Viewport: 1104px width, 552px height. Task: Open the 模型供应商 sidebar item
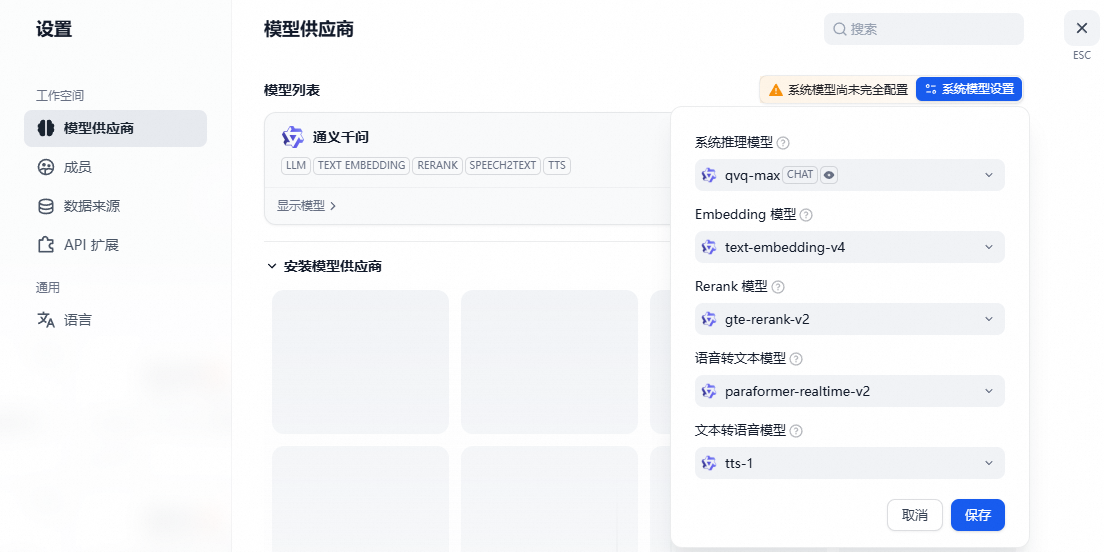point(115,128)
